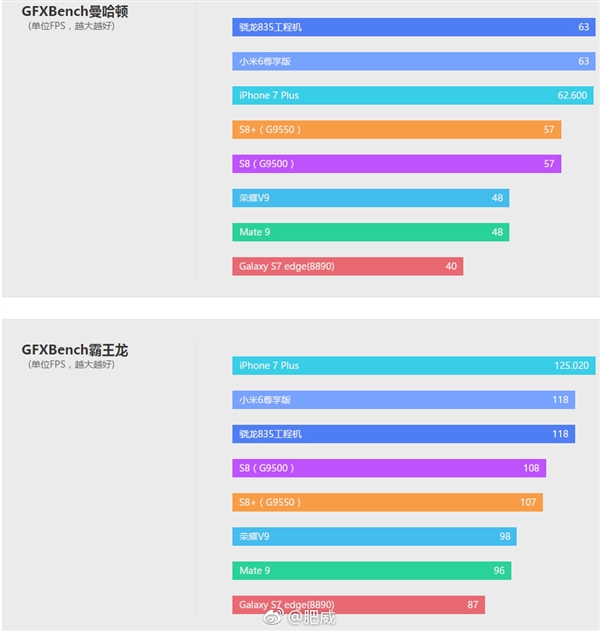Select the 小米6尊享版 bar showing 63
Screen dimensions: 600x631
click(x=413, y=61)
